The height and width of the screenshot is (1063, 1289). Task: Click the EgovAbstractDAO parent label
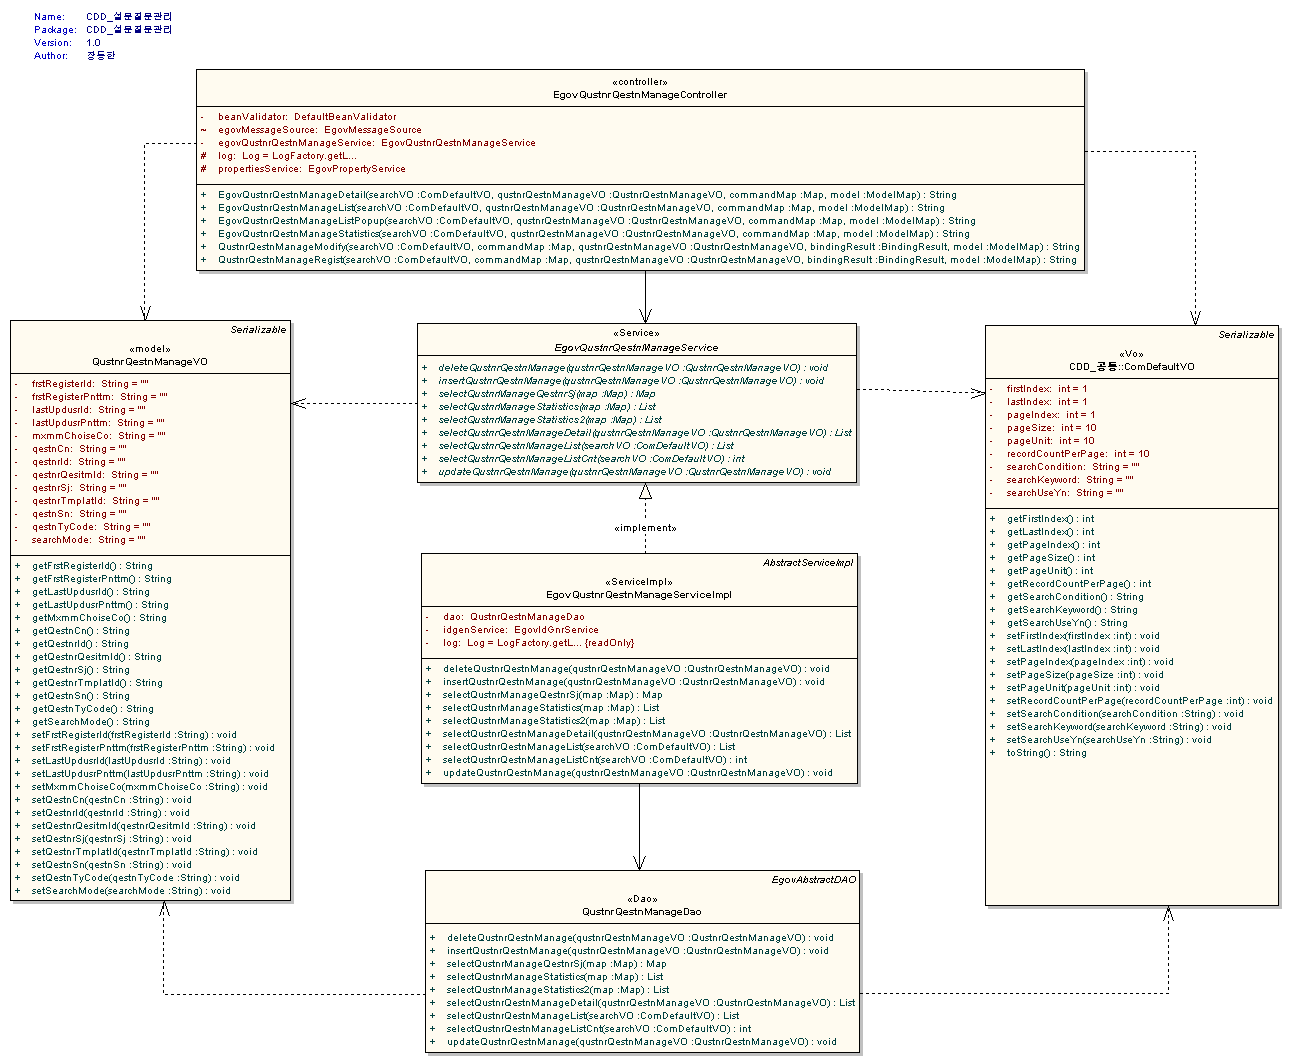click(x=813, y=880)
